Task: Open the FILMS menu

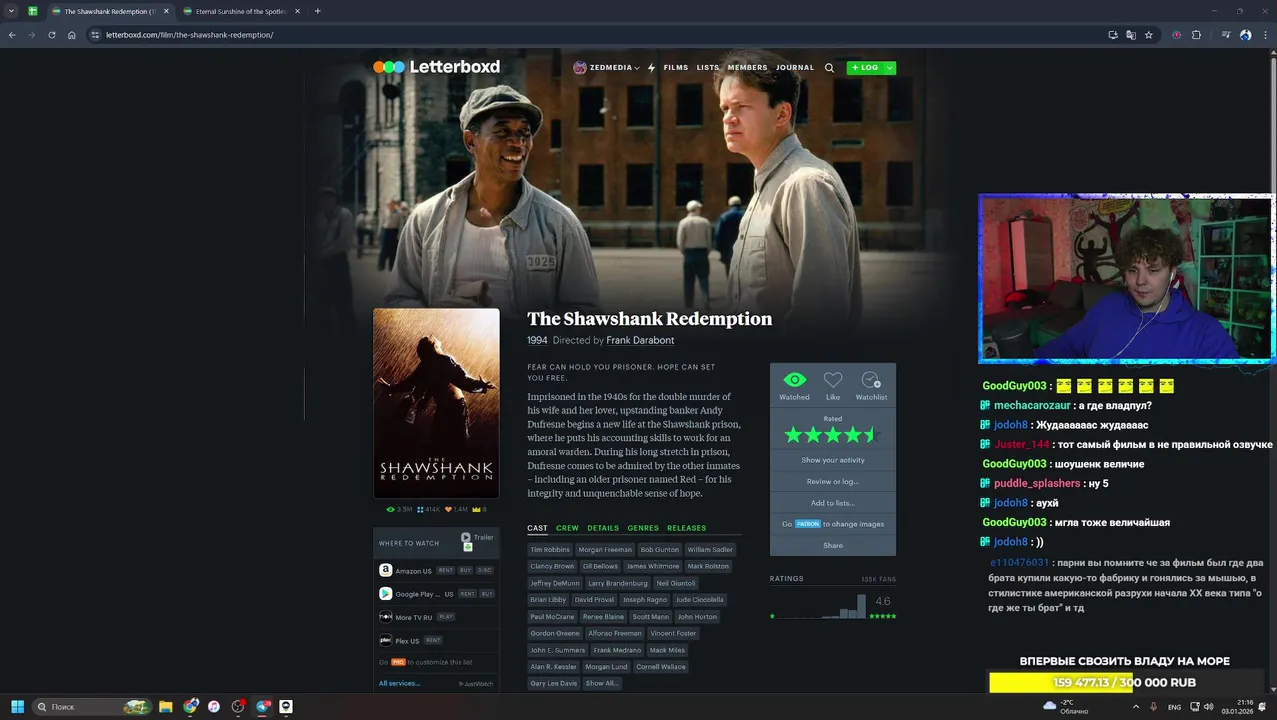Action: point(676,68)
